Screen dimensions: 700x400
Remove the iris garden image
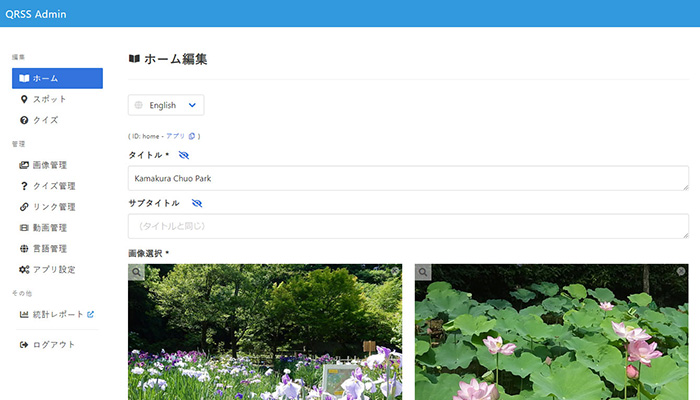pyautogui.click(x=395, y=271)
